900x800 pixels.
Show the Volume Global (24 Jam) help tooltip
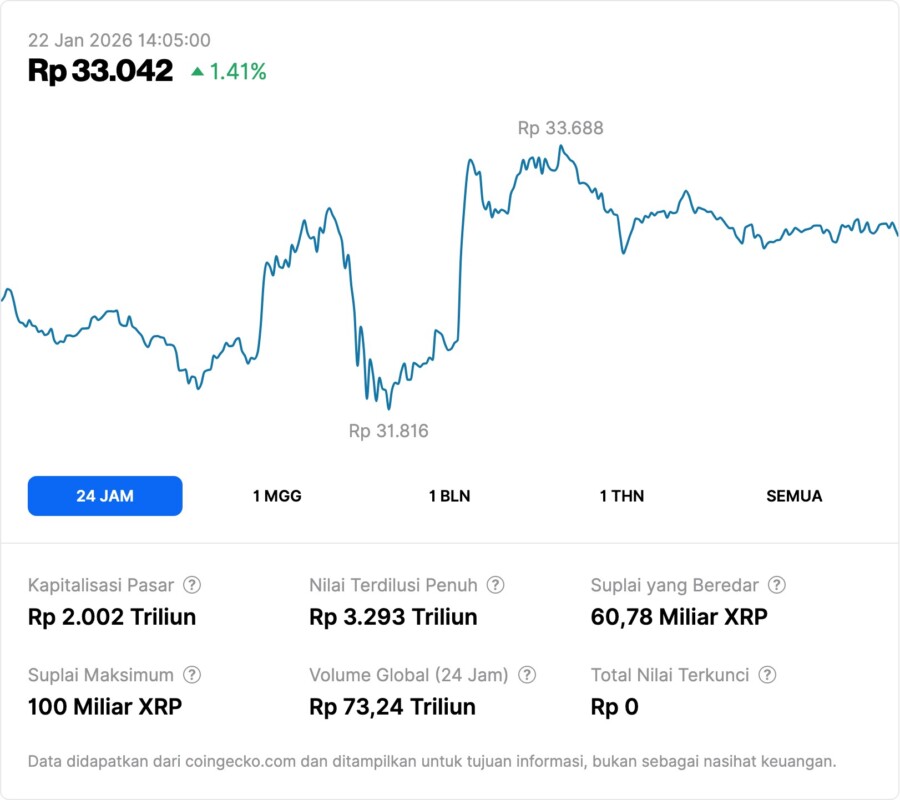point(527,675)
